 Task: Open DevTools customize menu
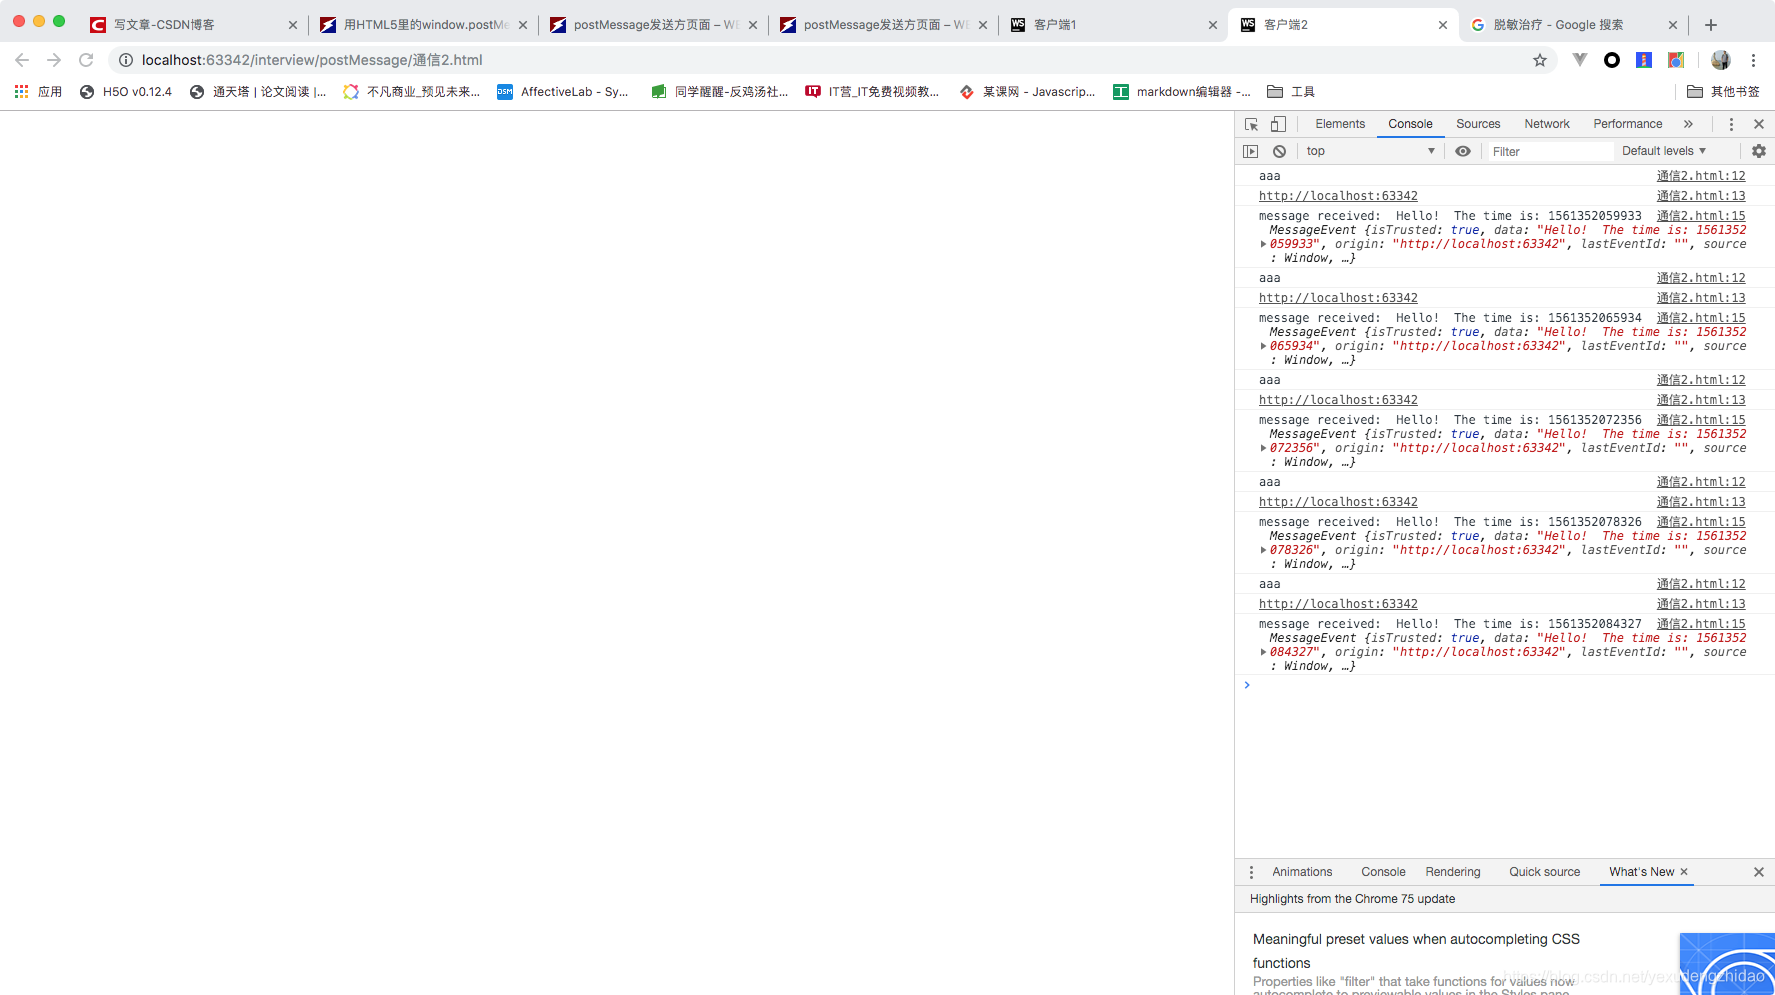[1731, 124]
